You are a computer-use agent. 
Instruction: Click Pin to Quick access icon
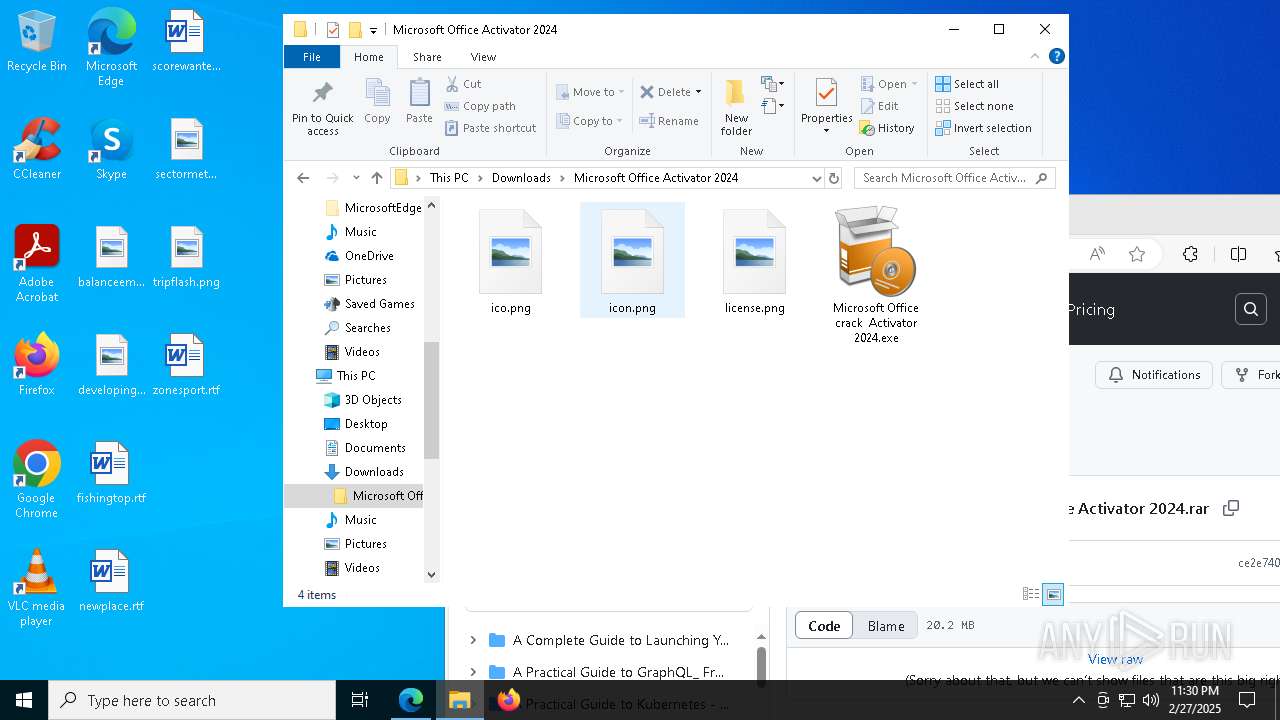322,108
